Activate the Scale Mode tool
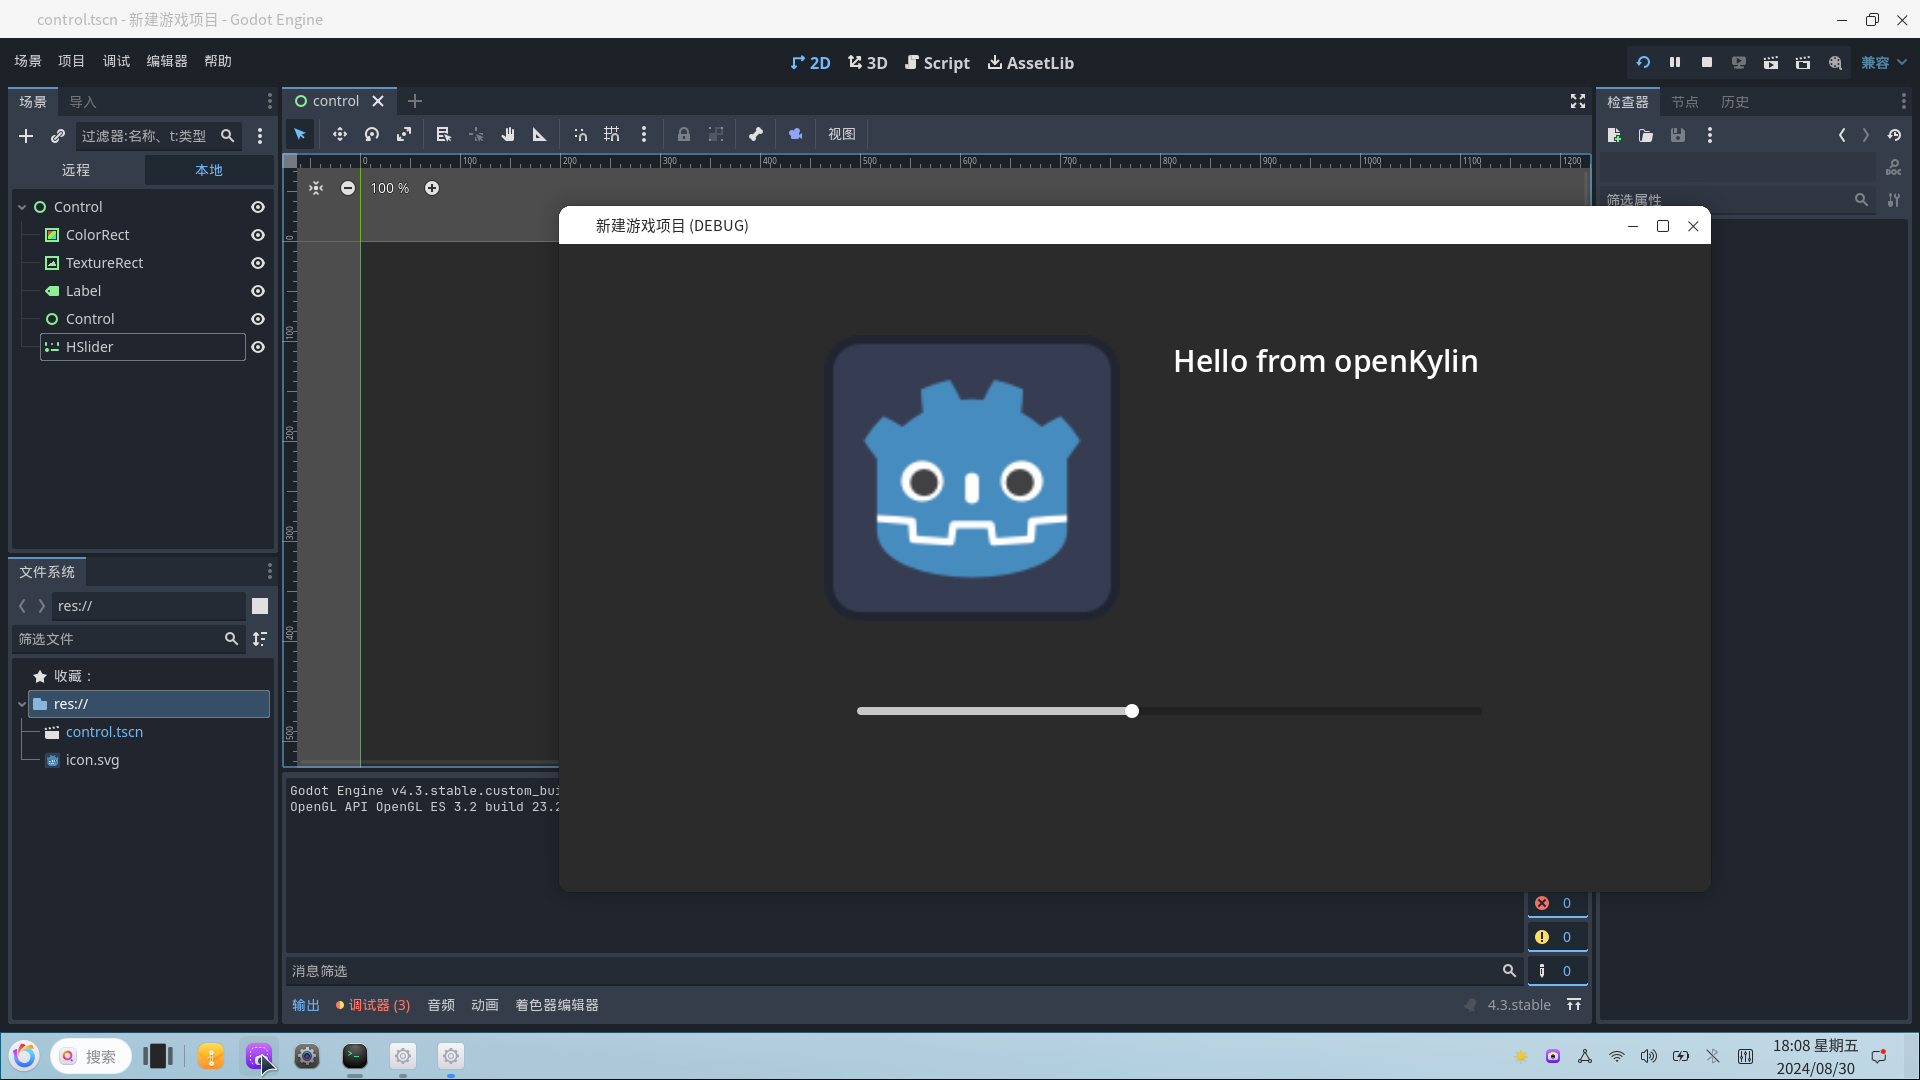 click(404, 134)
